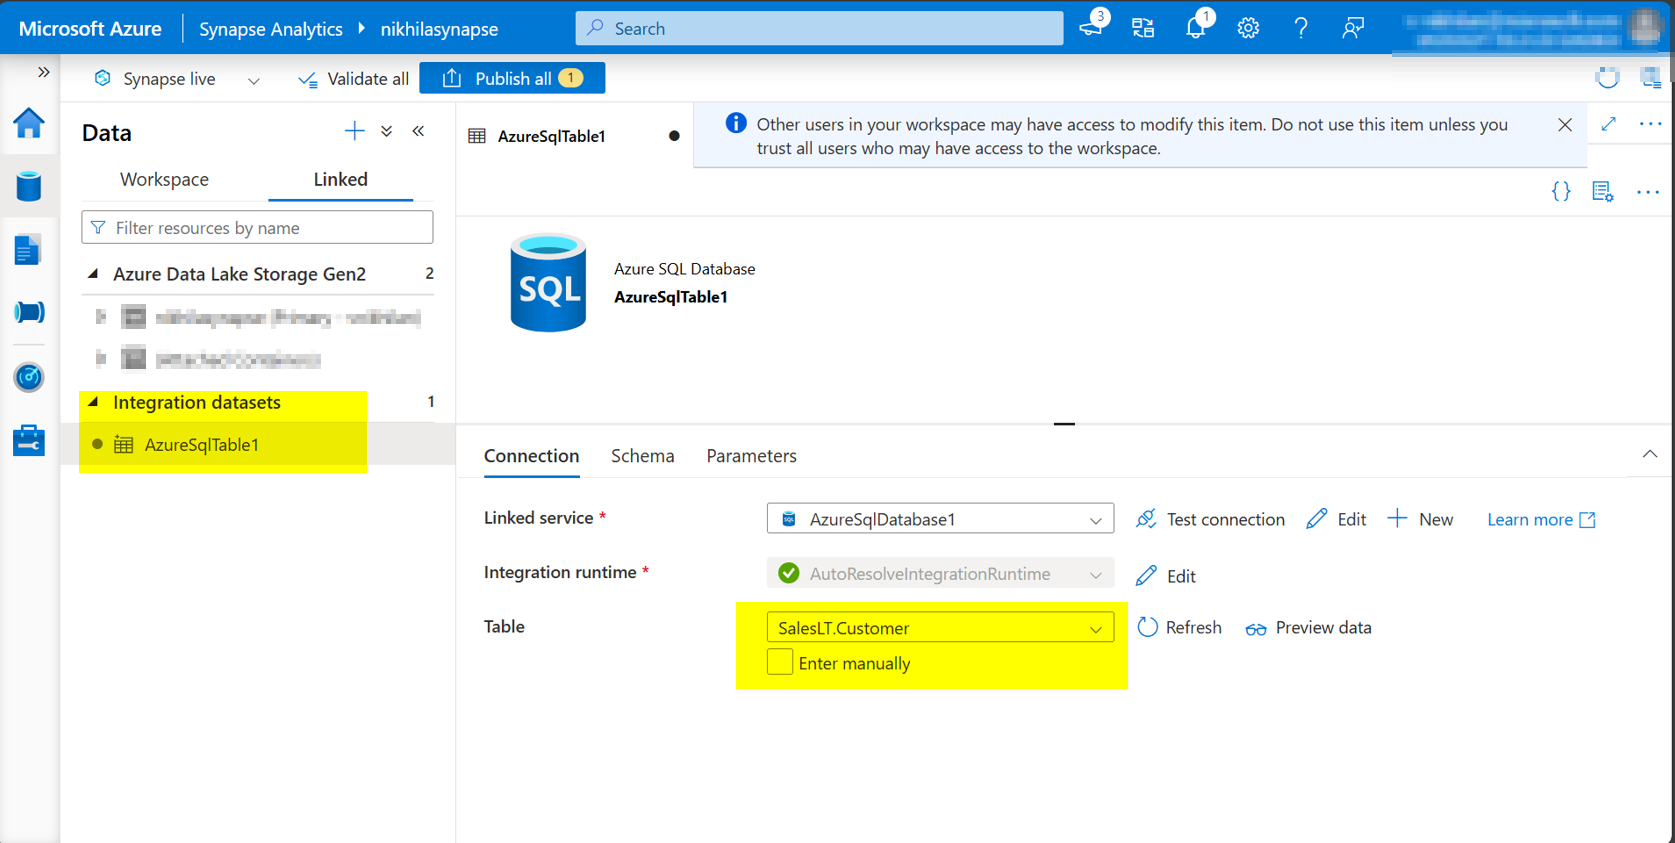
Task: Click the top Search box
Action: [x=819, y=28]
